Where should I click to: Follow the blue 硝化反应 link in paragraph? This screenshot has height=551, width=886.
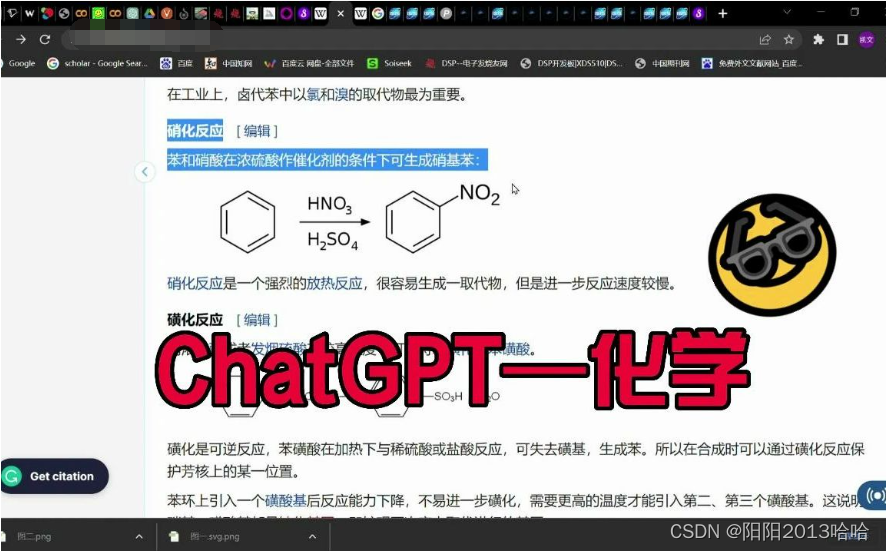tap(195, 283)
